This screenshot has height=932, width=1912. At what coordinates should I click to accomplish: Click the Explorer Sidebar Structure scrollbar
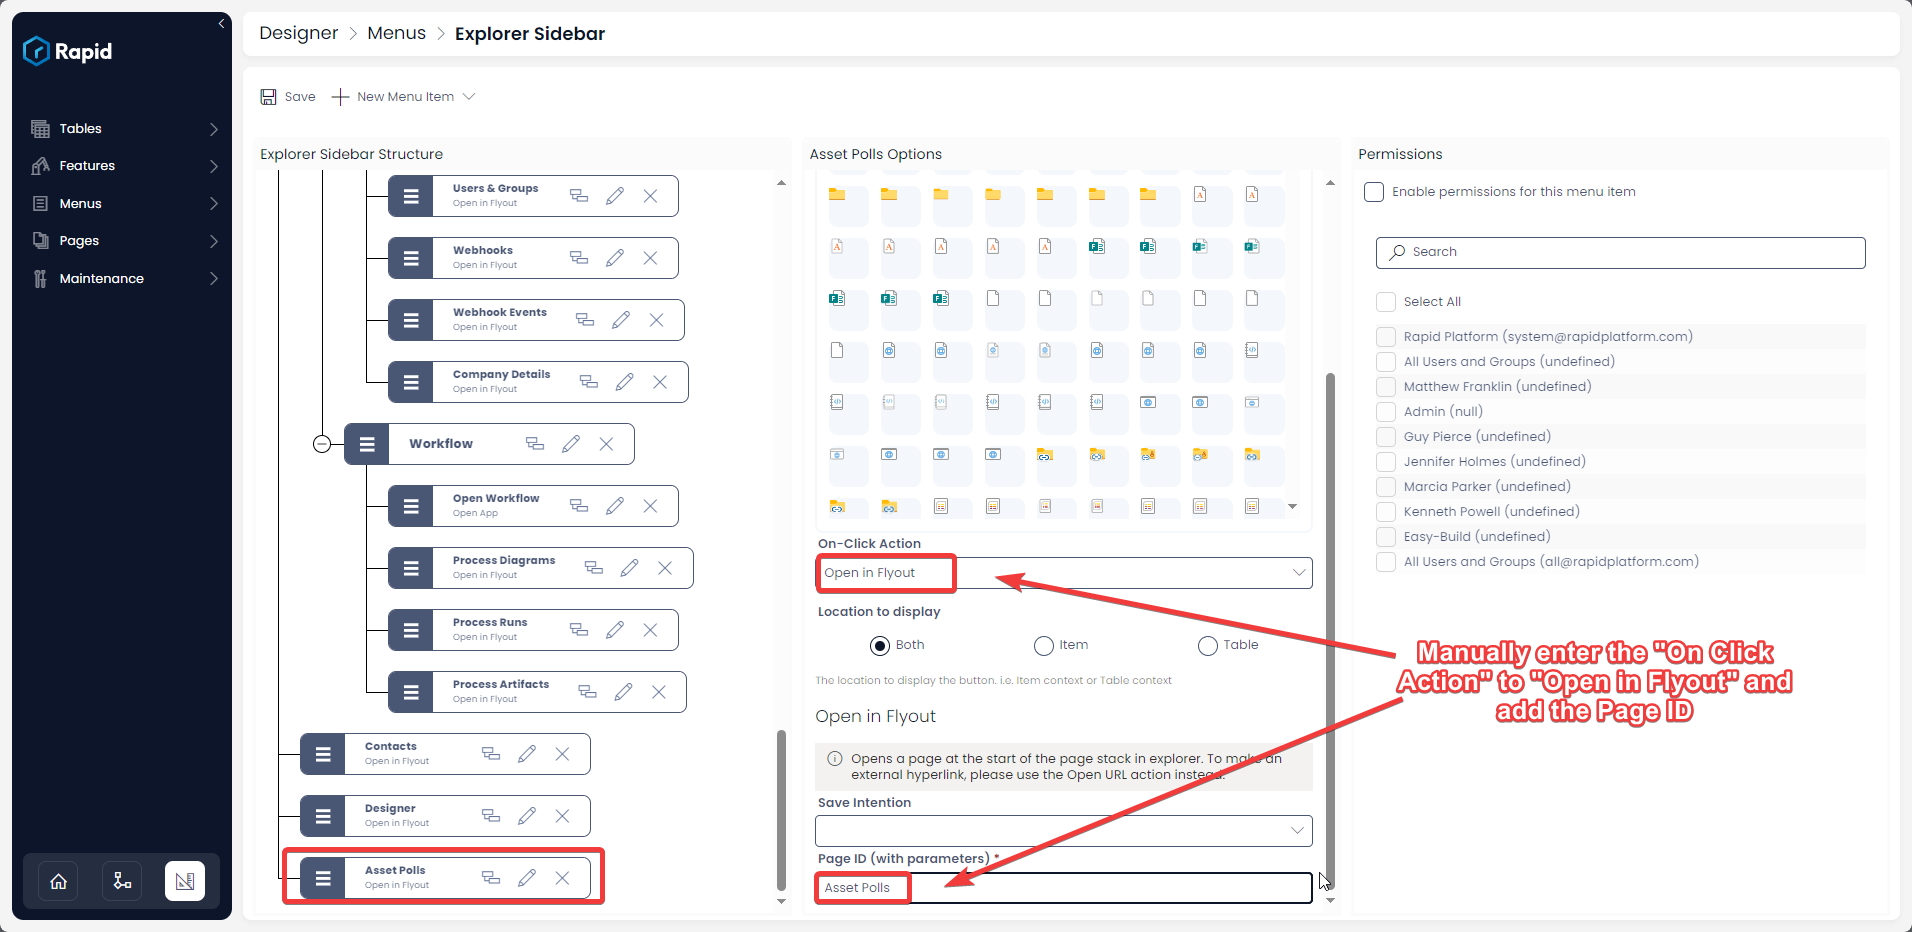pos(781,810)
